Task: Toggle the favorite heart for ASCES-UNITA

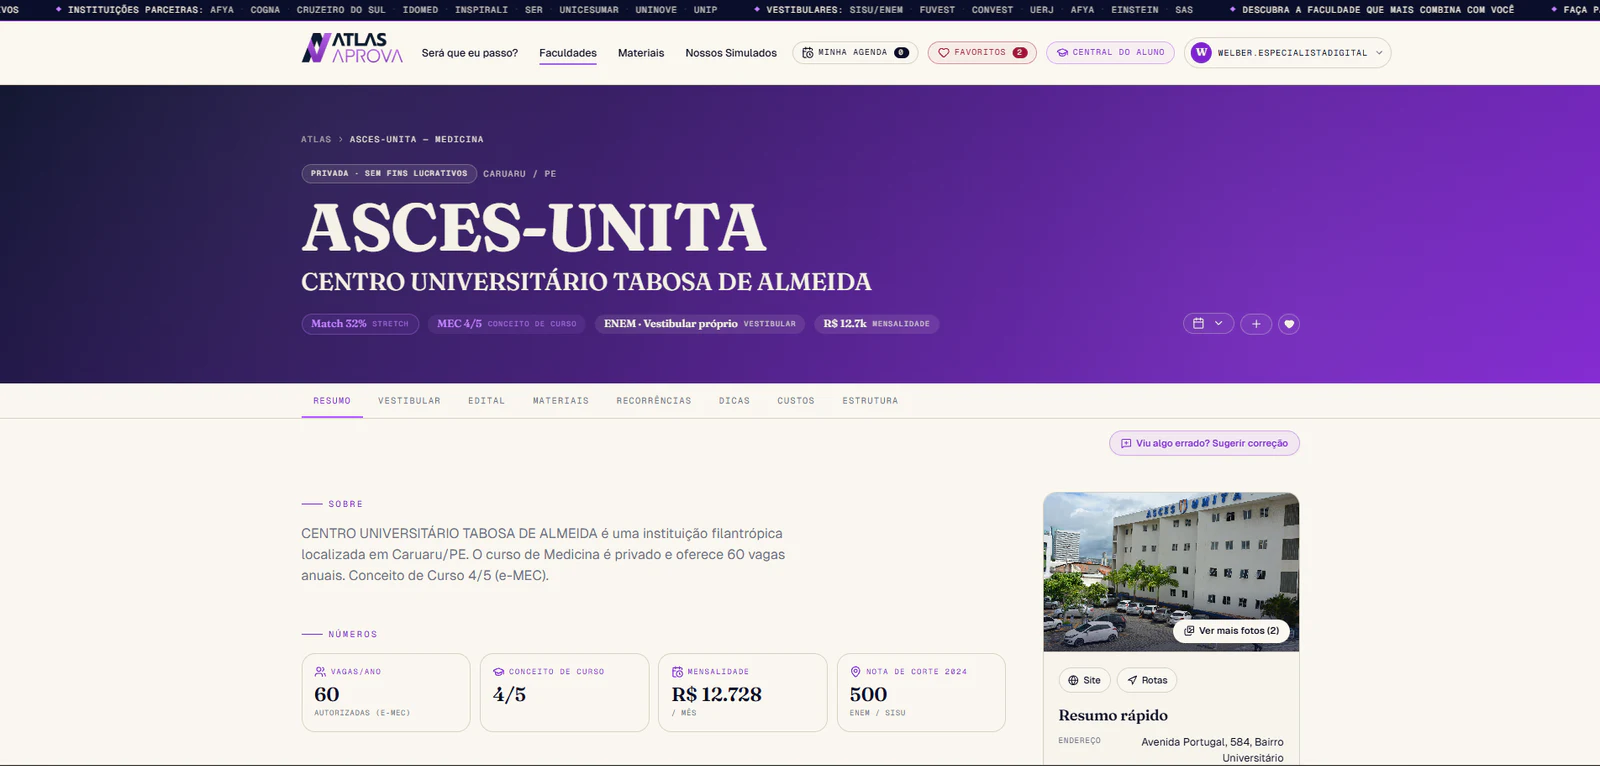Action: click(x=1289, y=324)
